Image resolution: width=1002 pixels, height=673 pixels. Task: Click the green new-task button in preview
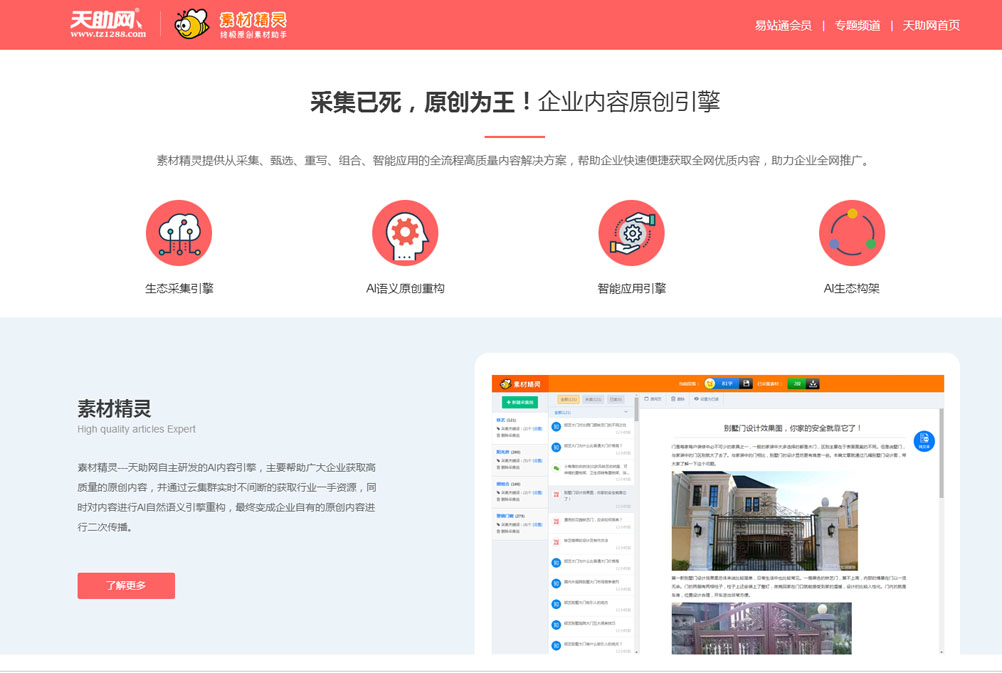[520, 403]
